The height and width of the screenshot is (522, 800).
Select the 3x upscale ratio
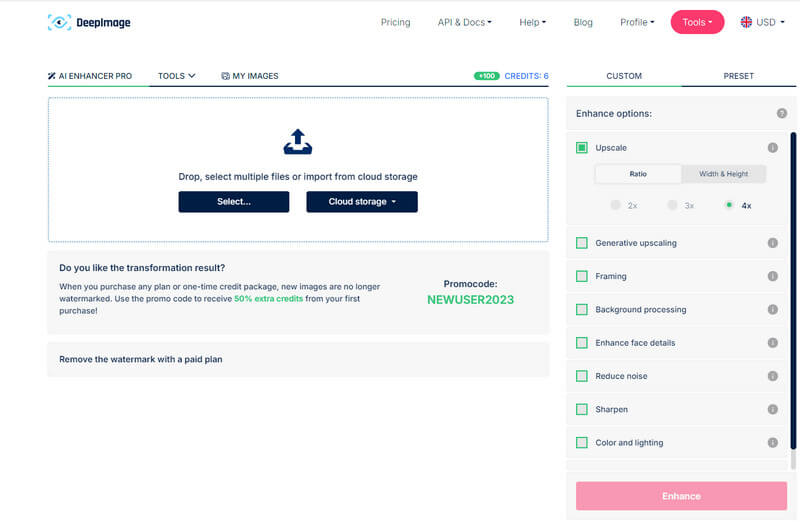pos(672,205)
